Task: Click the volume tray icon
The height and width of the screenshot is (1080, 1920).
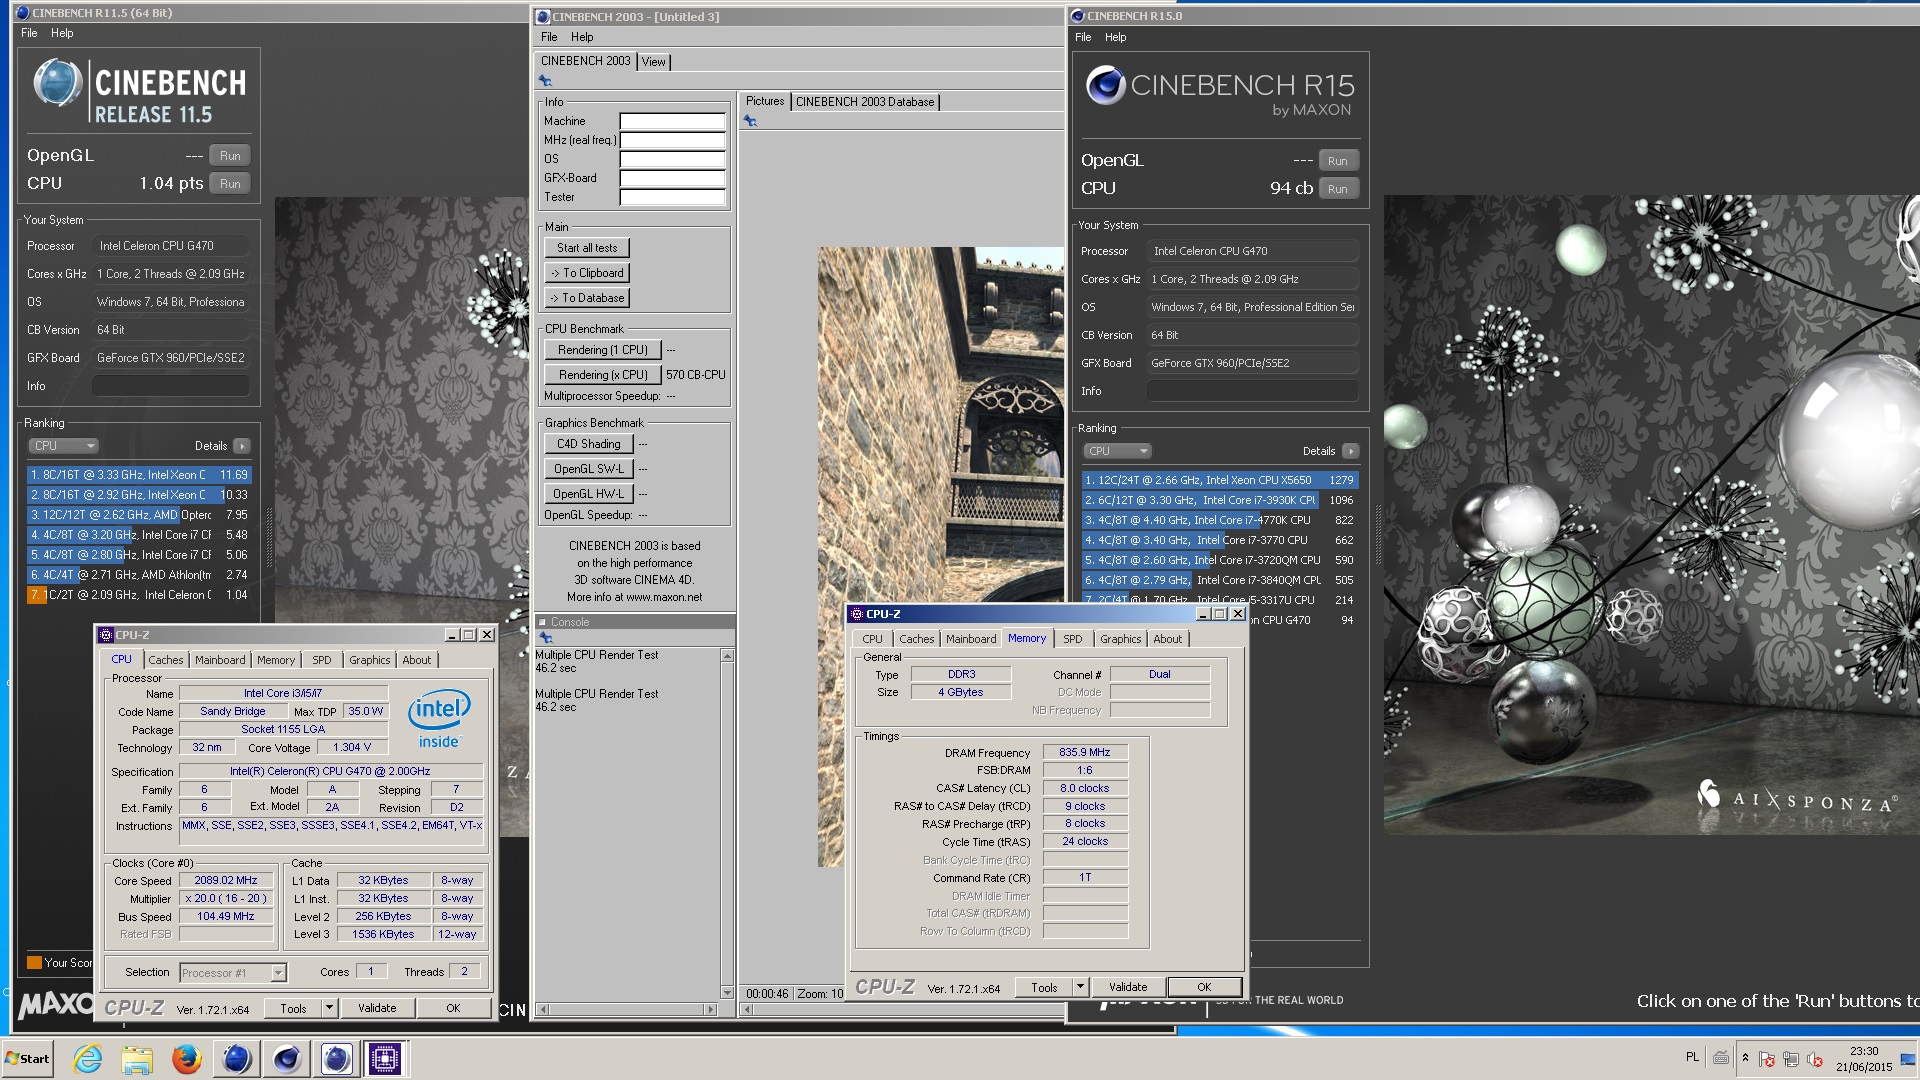Action: 1814,1059
